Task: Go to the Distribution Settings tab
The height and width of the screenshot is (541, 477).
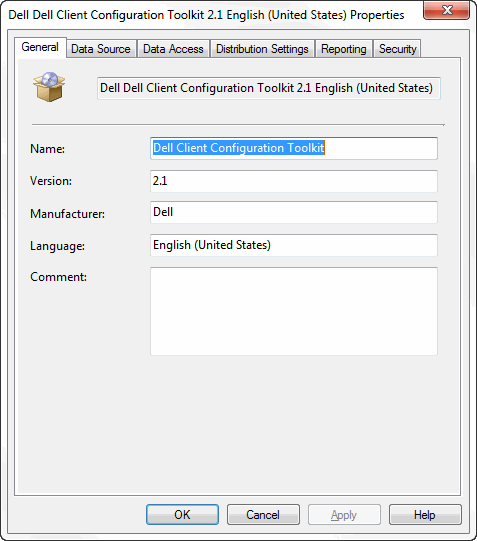Action: click(x=262, y=49)
